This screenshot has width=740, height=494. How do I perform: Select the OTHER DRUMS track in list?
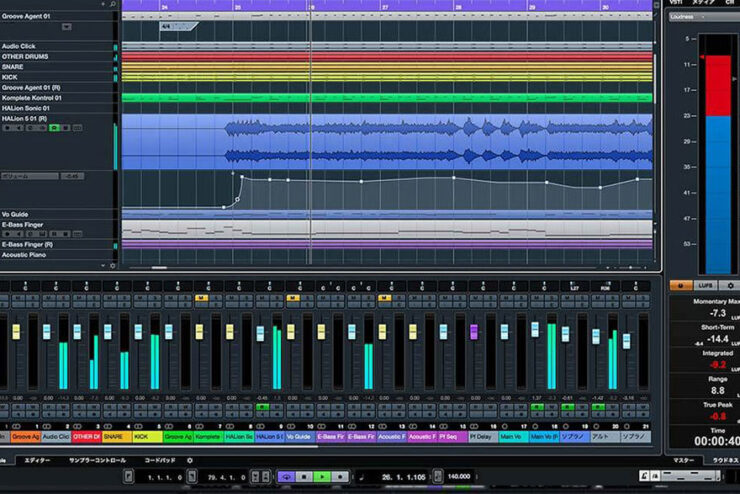pos(57,57)
